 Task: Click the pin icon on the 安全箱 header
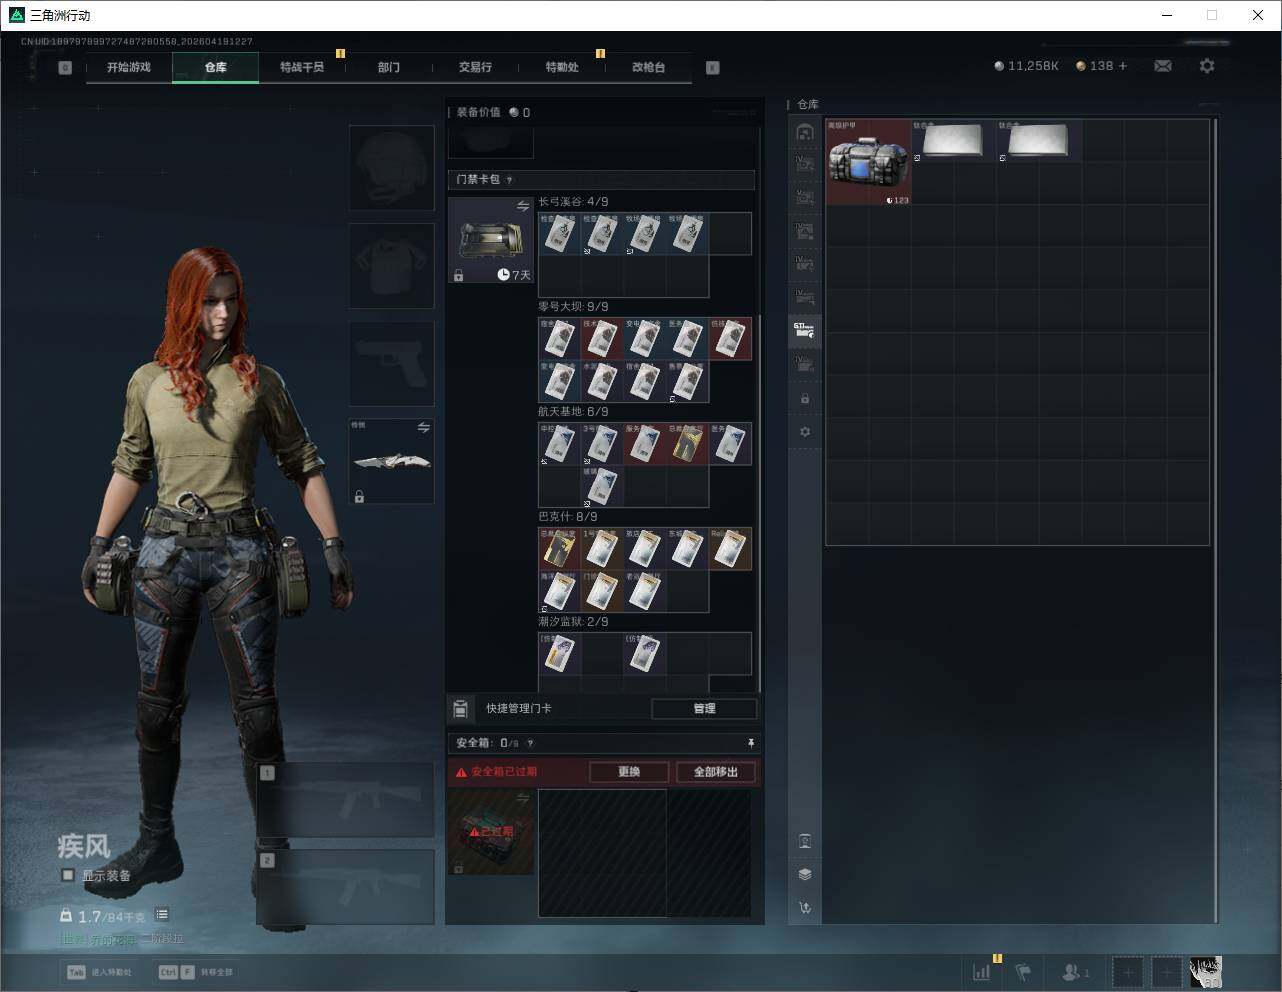point(751,743)
